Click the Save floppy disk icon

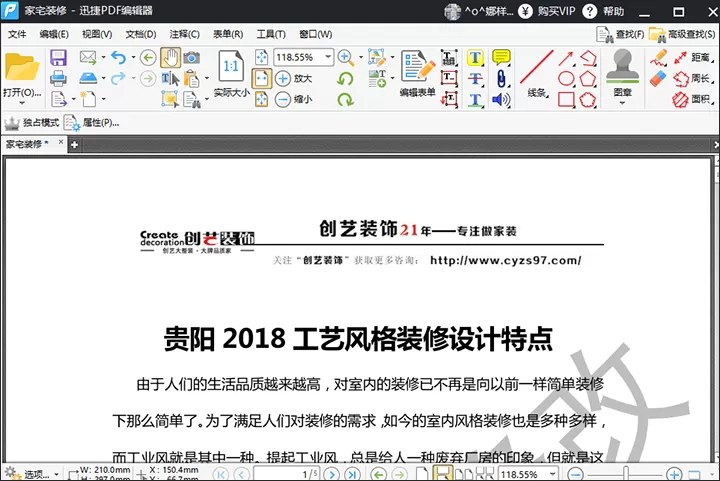click(x=58, y=57)
